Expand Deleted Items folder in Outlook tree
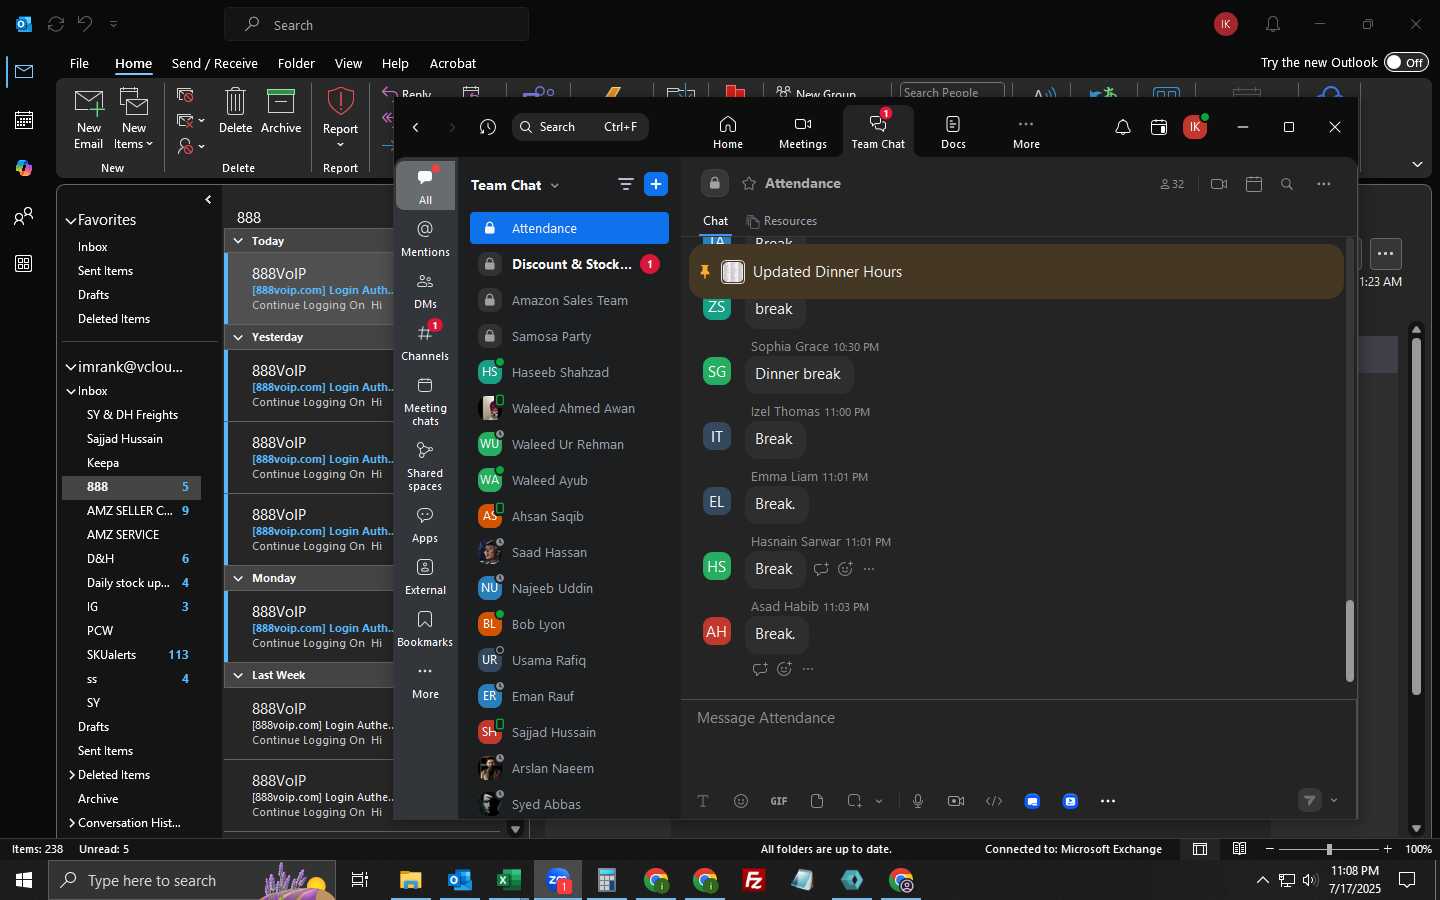1440x900 pixels. (72, 775)
